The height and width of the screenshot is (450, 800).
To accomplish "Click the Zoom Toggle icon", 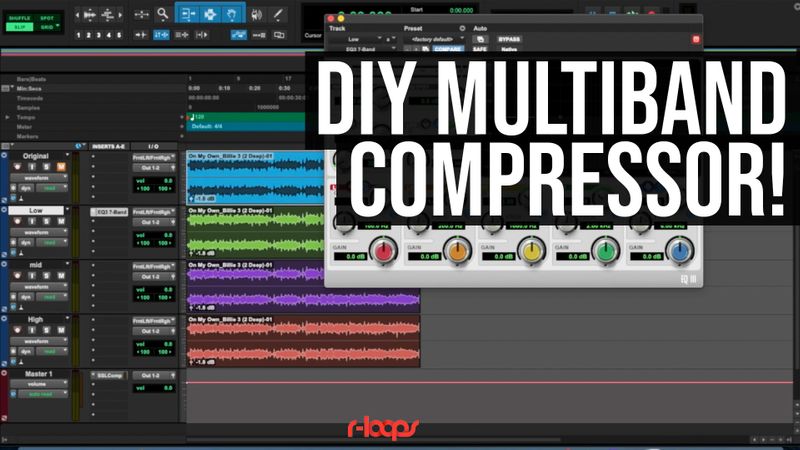I will pyautogui.click(x=141, y=15).
